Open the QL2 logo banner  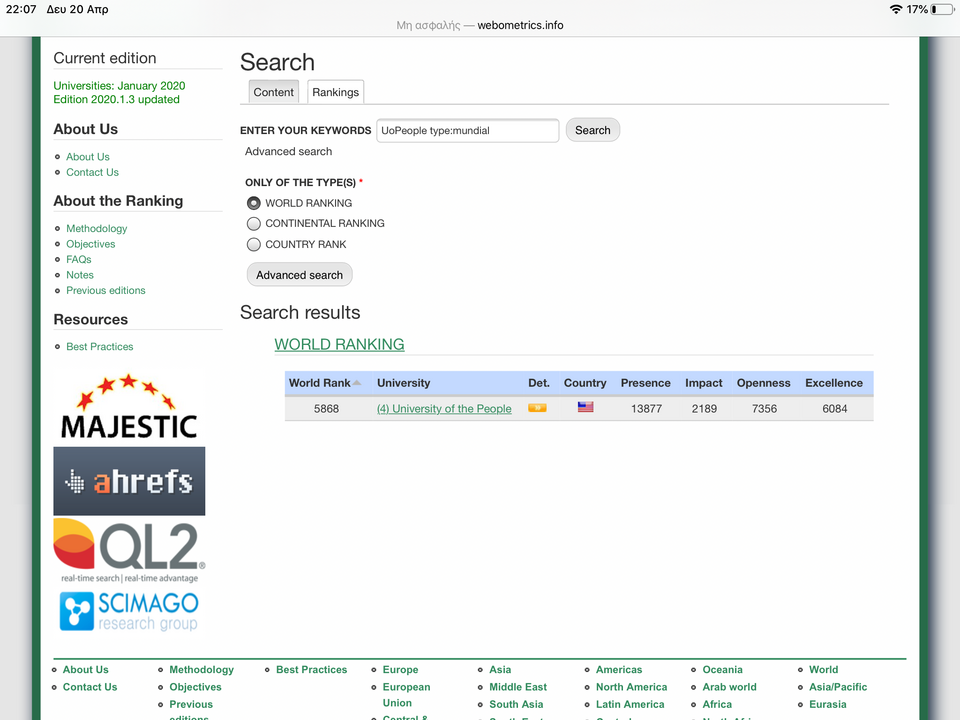[129, 550]
